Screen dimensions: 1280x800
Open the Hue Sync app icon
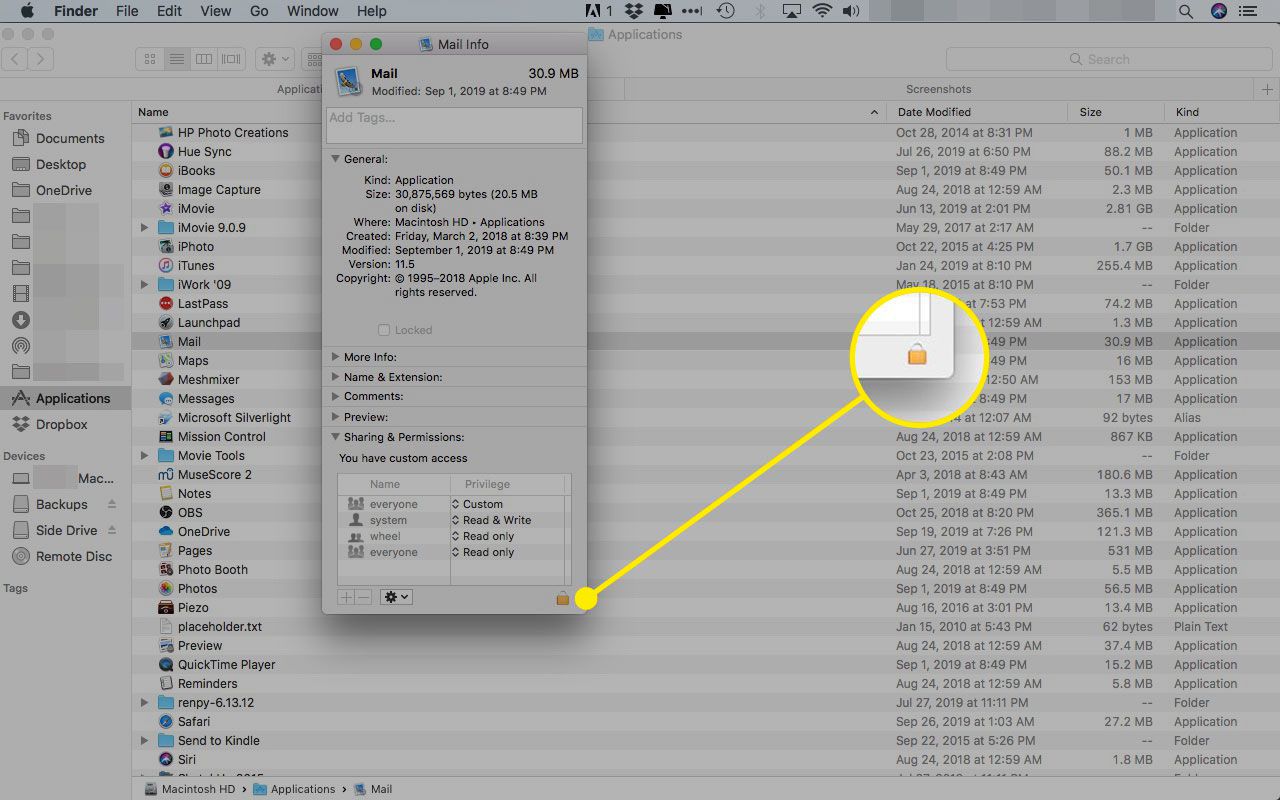tap(166, 152)
